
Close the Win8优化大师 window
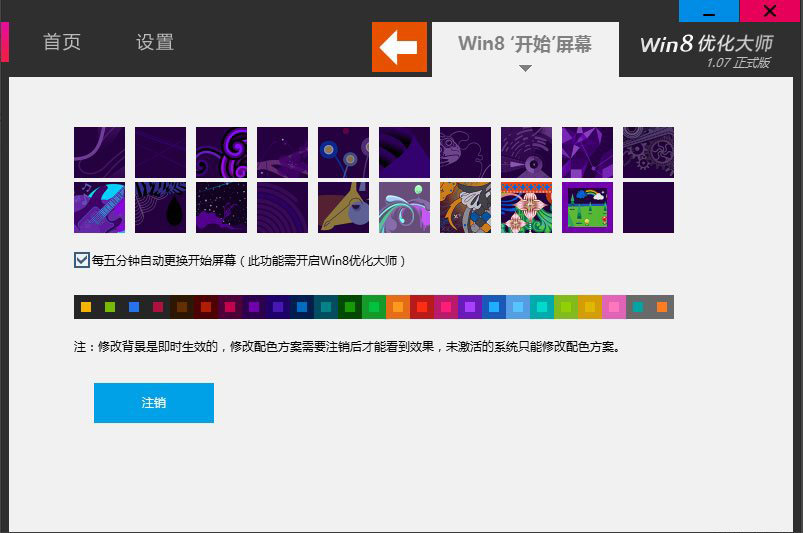pyautogui.click(x=770, y=11)
